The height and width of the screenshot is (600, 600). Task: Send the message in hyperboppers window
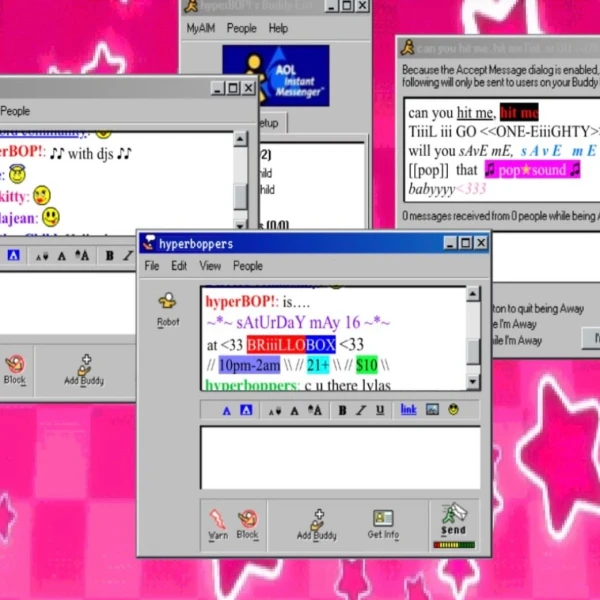point(454,520)
